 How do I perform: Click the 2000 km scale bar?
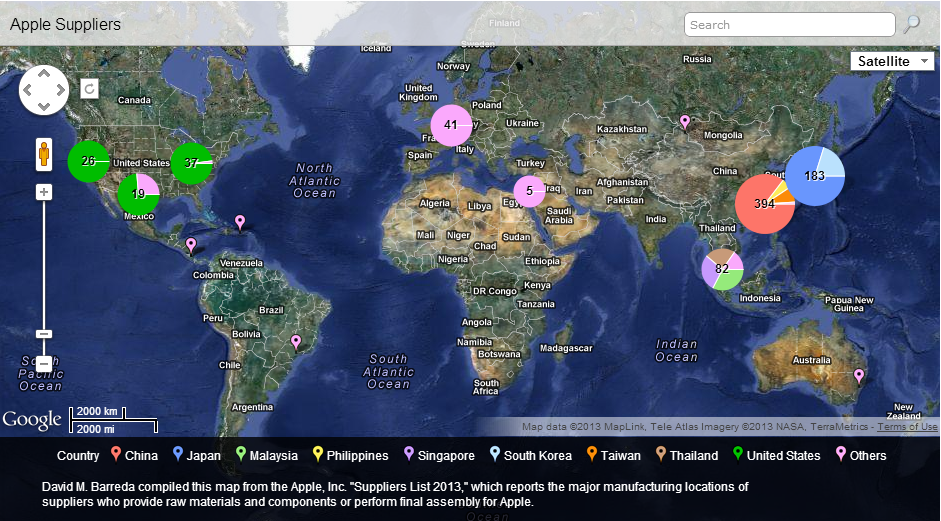pyautogui.click(x=97, y=412)
